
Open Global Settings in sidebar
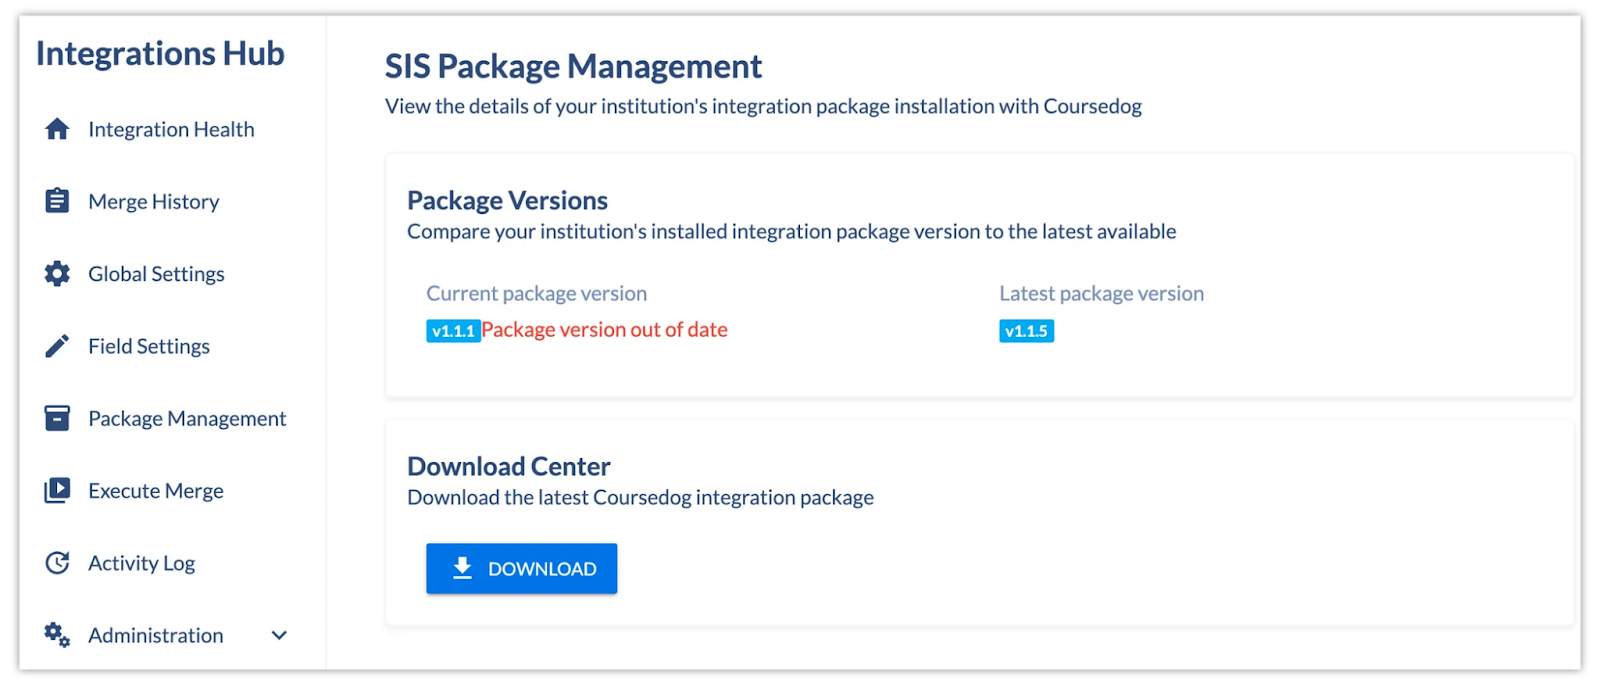pos(156,273)
